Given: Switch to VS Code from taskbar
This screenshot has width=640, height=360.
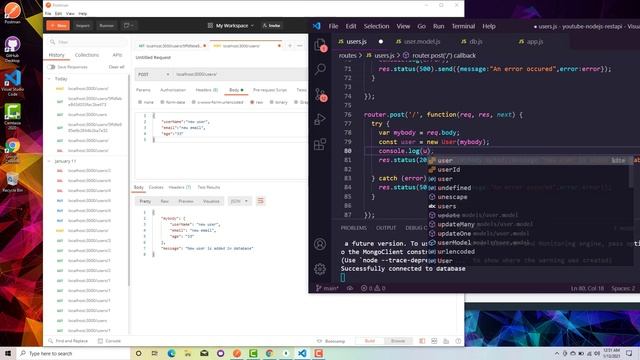Looking at the screenshot, I should (x=302, y=353).
